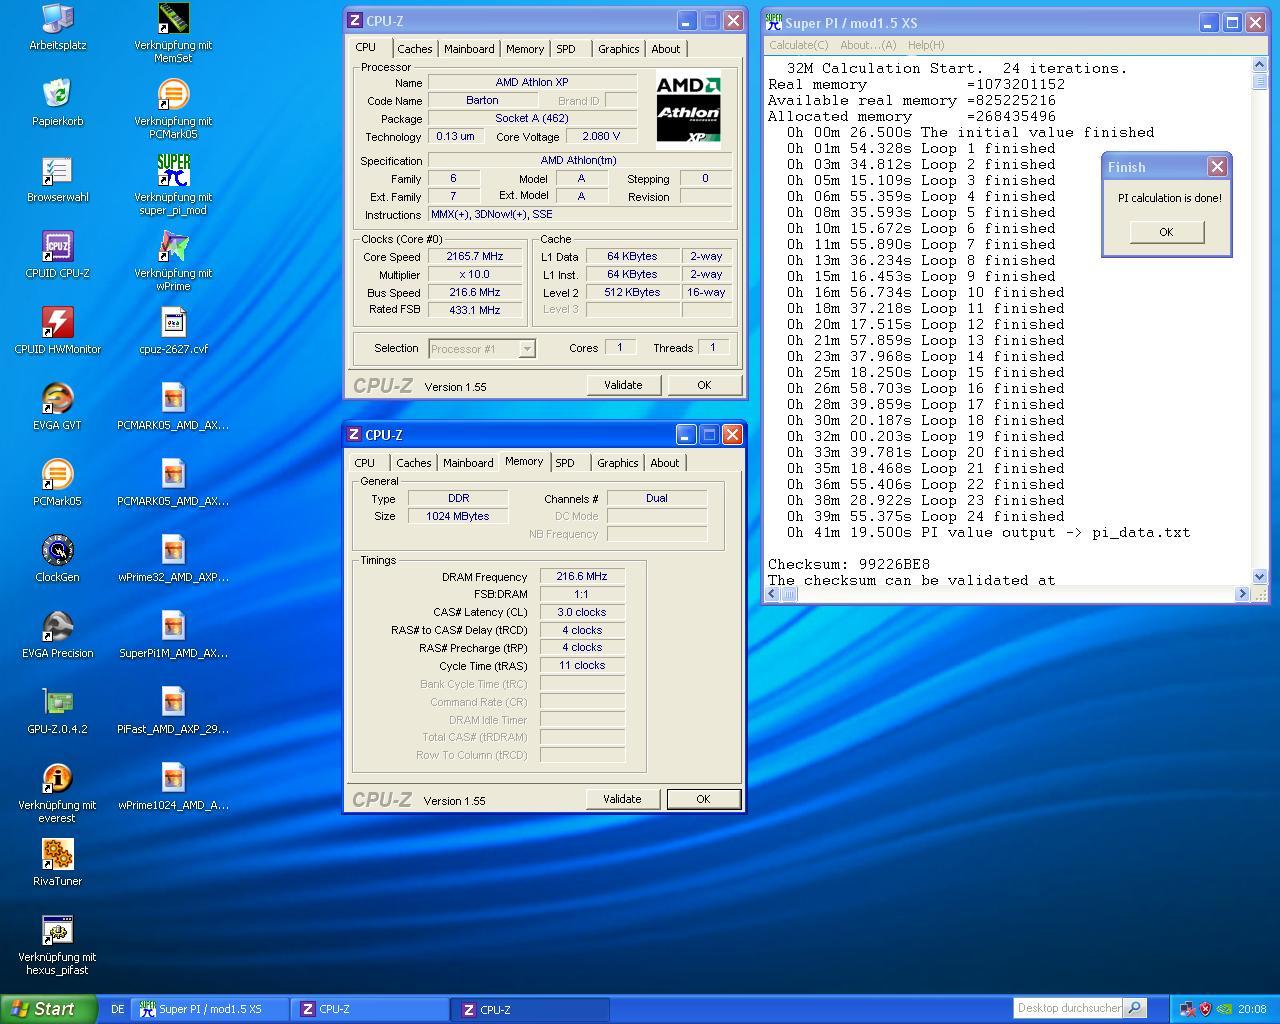The height and width of the screenshot is (1024, 1280).
Task: Click Super PI / mod1.5 XS taskbar button
Action: coord(210,1009)
